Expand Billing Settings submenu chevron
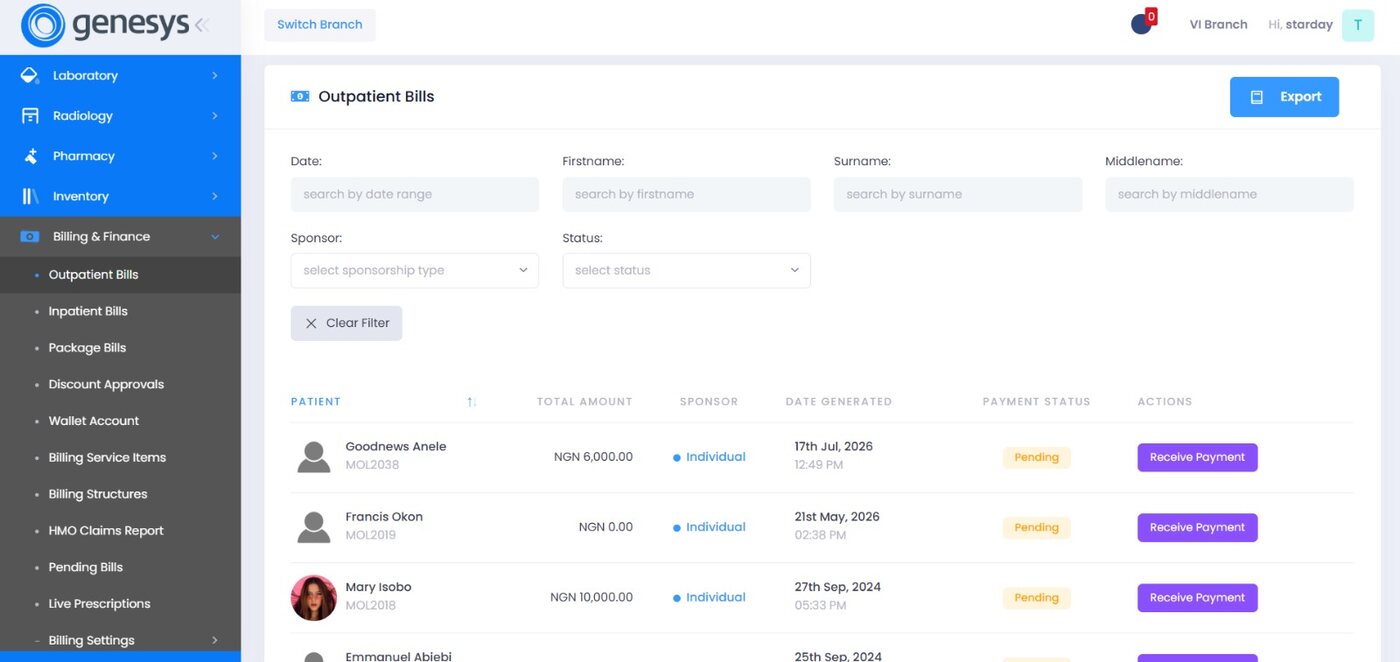Screen dimensions: 1400x662 point(214,640)
